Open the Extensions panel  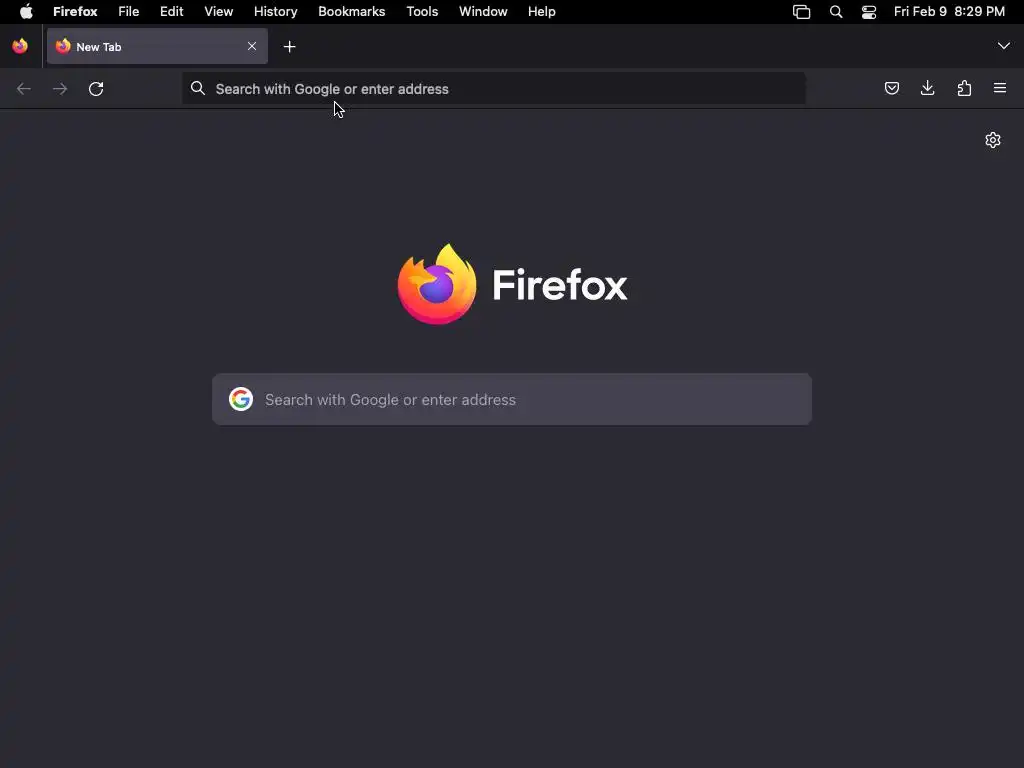tap(964, 88)
